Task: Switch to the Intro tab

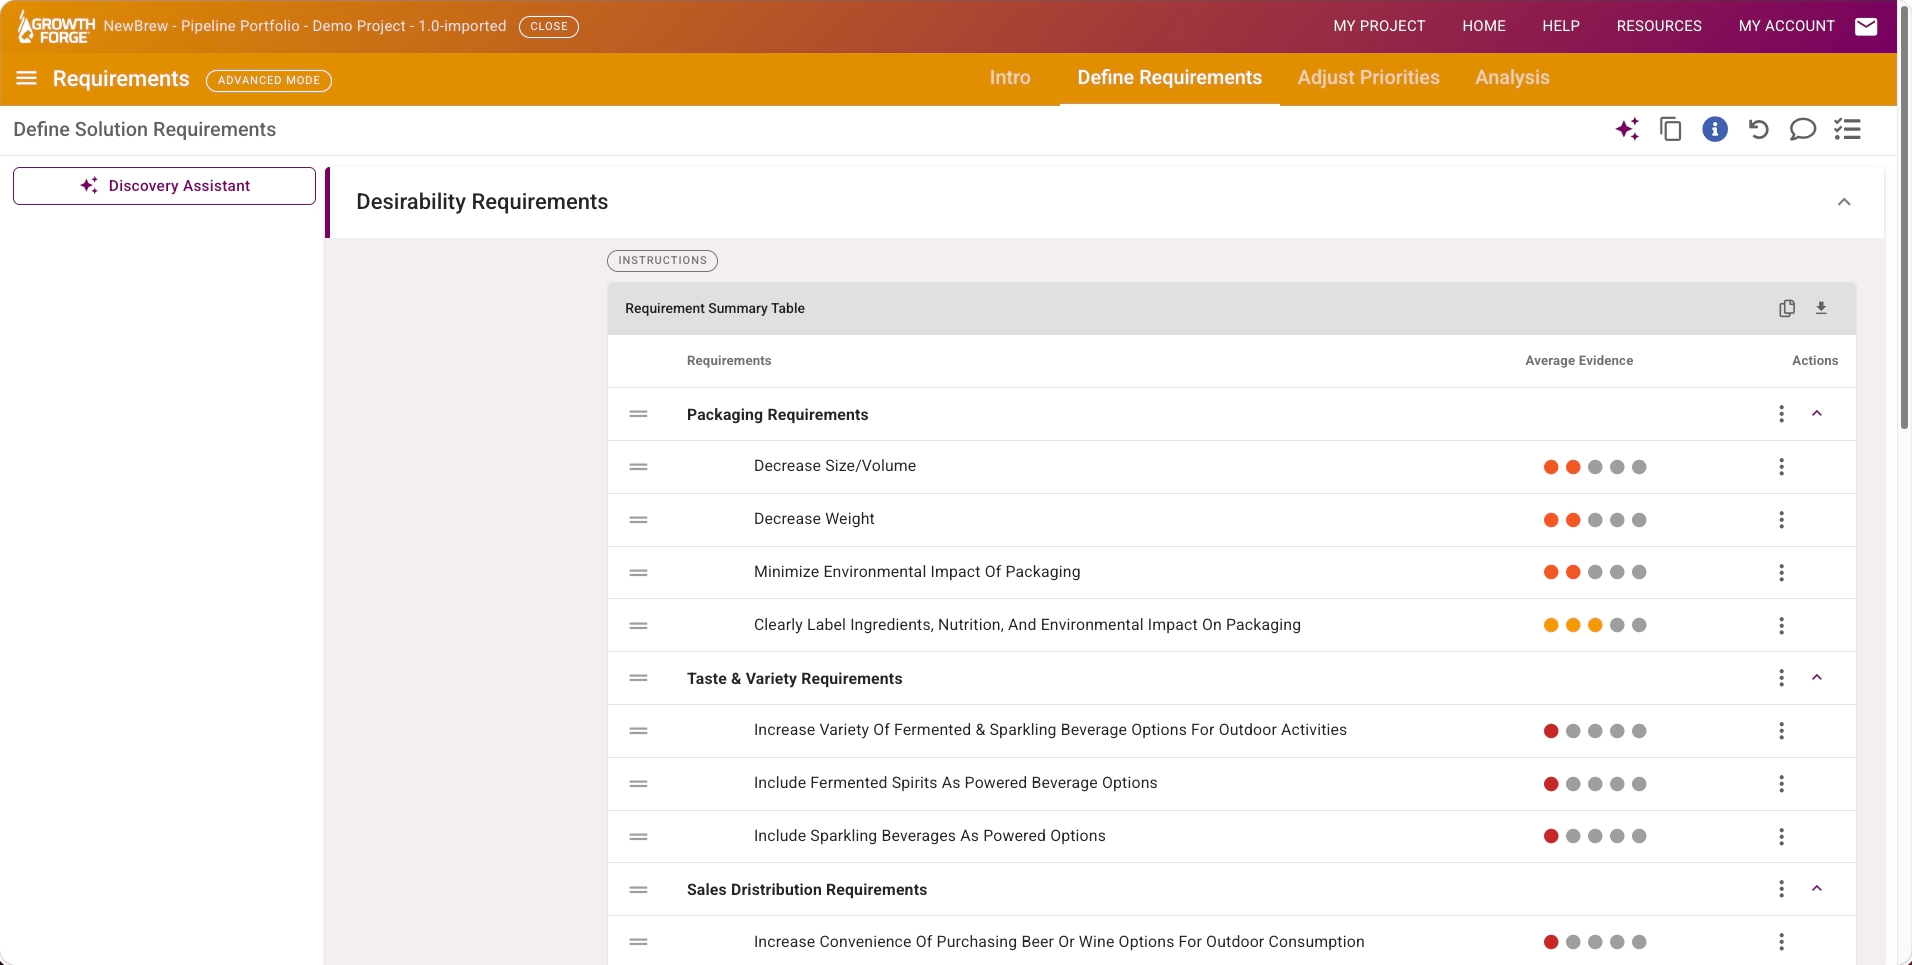Action: tap(1010, 78)
